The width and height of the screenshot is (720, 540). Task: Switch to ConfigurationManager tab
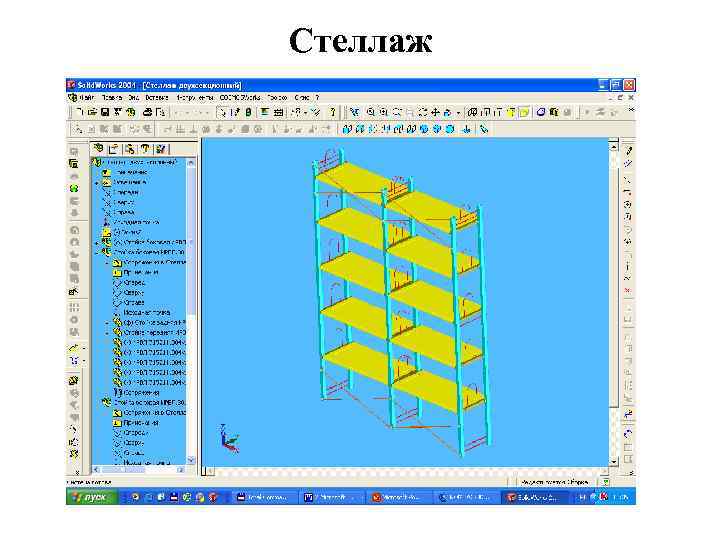[x=130, y=148]
